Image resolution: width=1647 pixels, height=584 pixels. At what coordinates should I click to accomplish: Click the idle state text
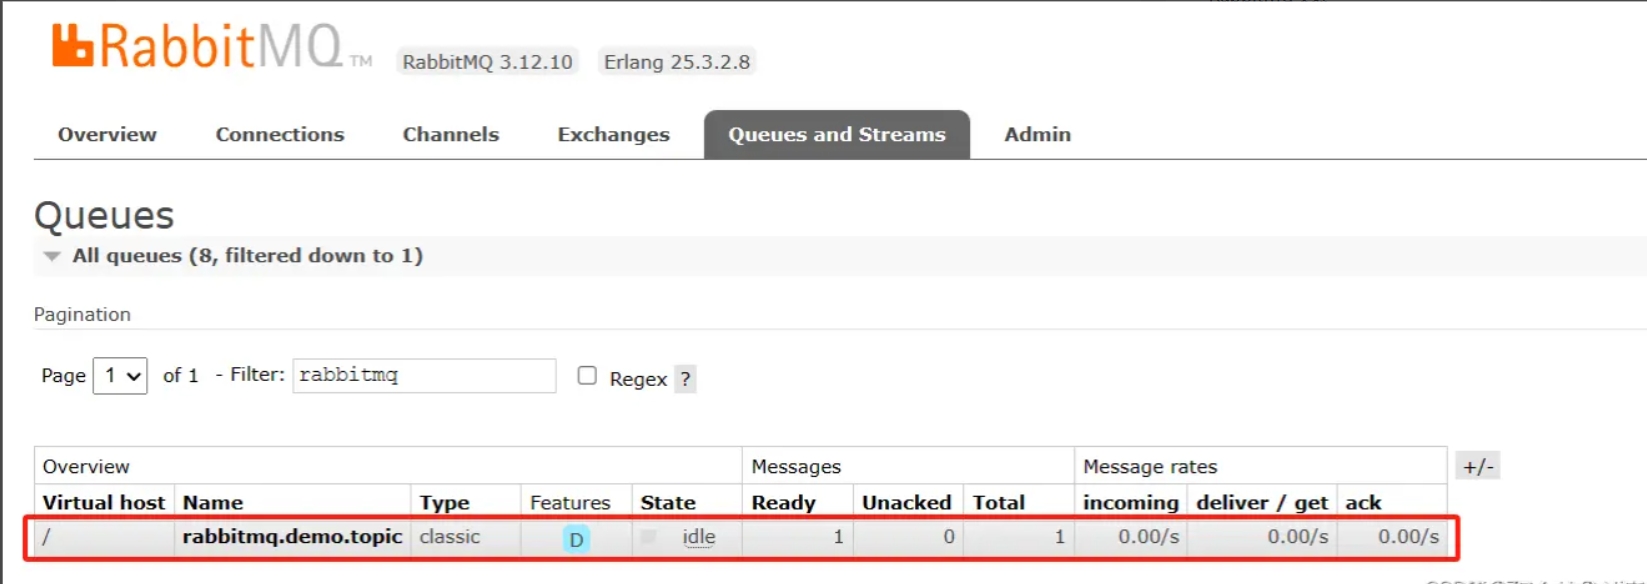[x=699, y=537]
